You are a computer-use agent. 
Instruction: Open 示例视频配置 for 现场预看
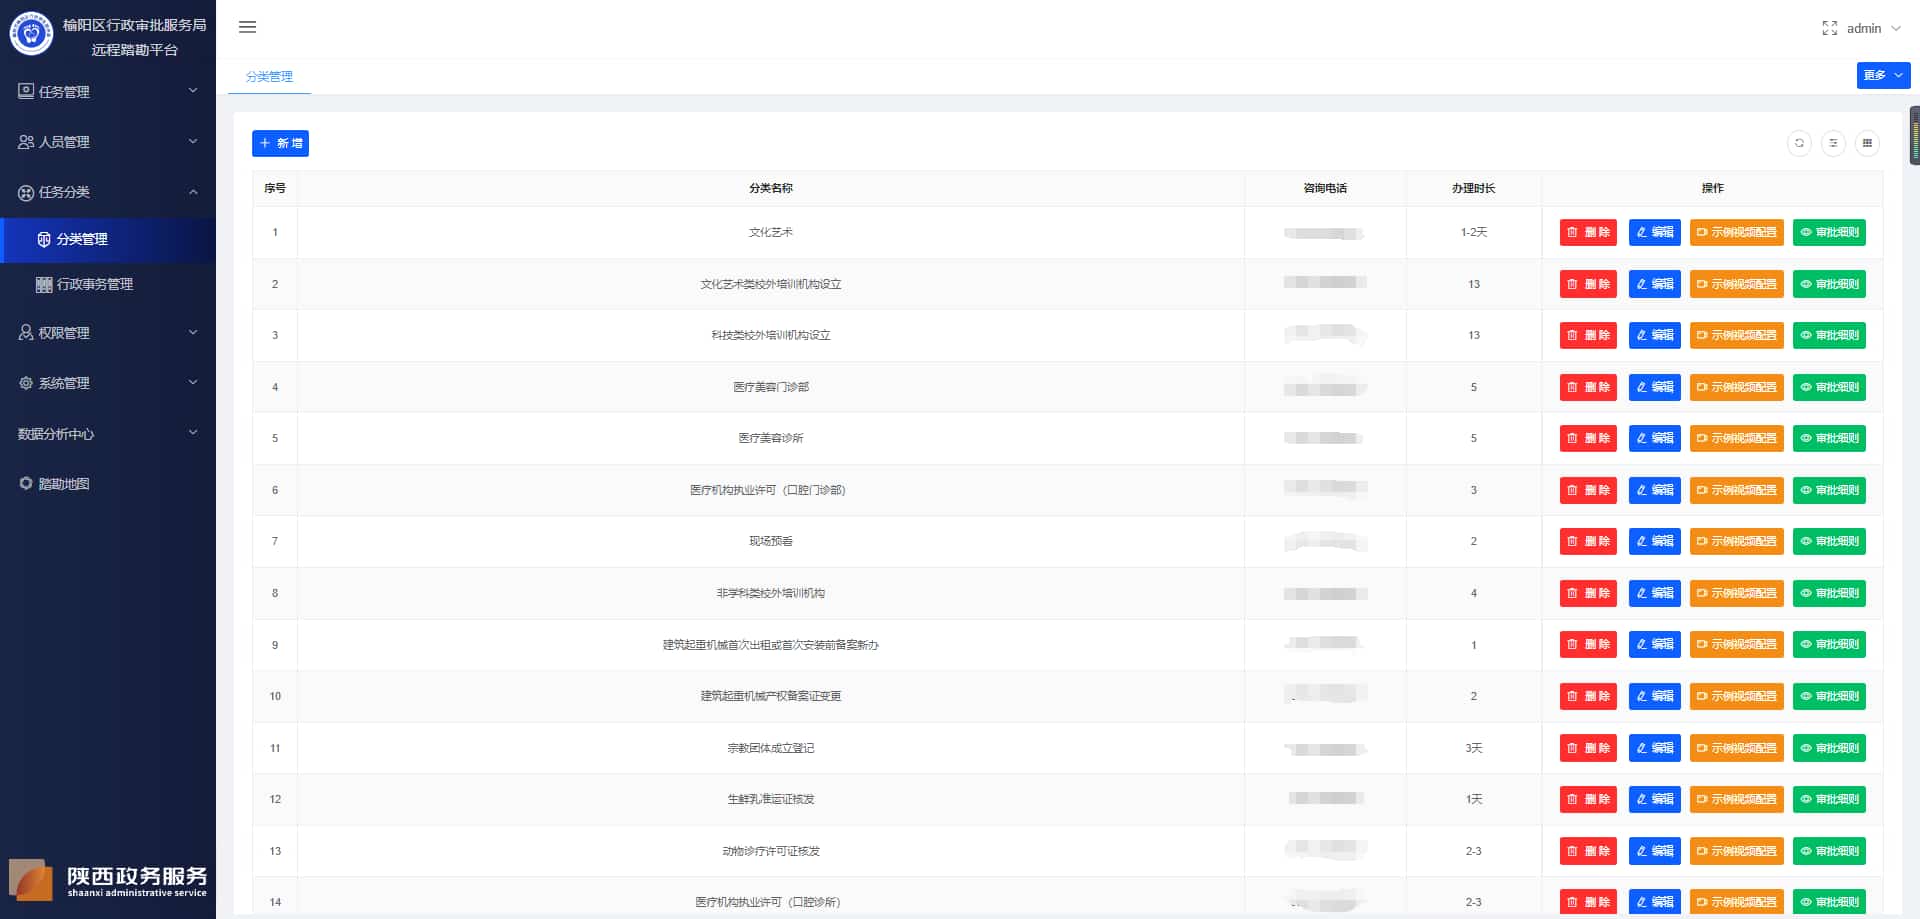[1737, 541]
